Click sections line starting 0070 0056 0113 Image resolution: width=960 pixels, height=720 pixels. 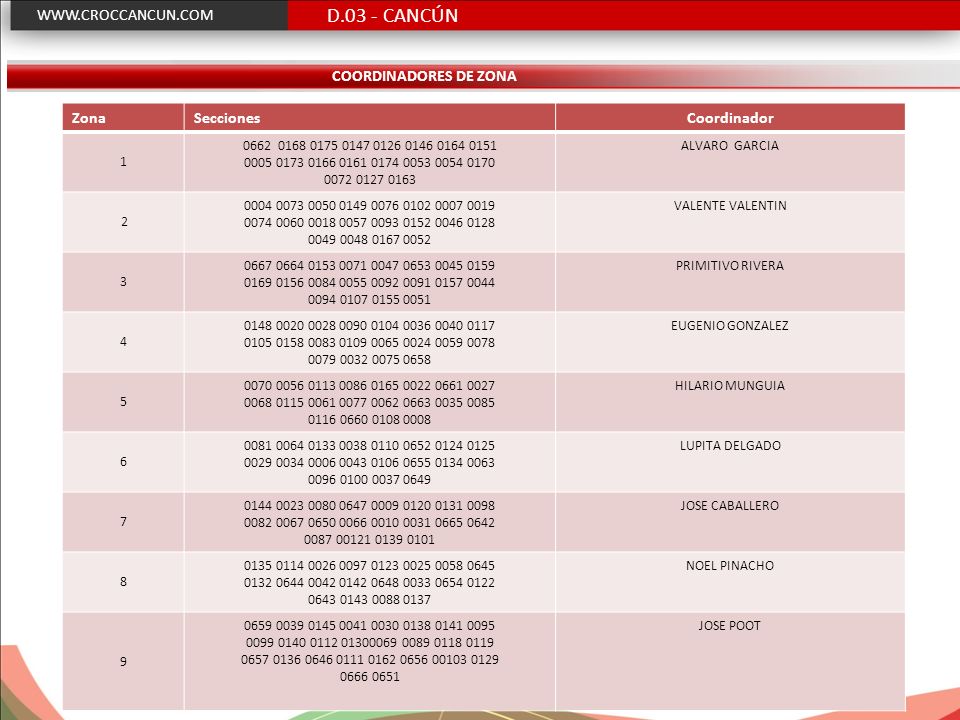pyautogui.click(x=370, y=386)
